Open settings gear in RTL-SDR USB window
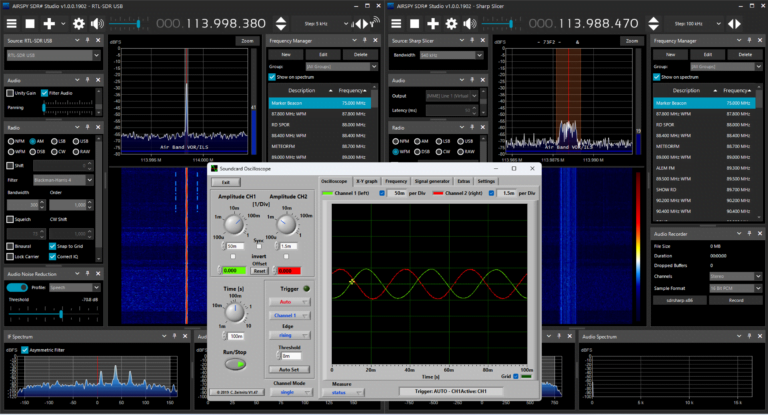This screenshot has width=768, height=415. (x=78, y=24)
